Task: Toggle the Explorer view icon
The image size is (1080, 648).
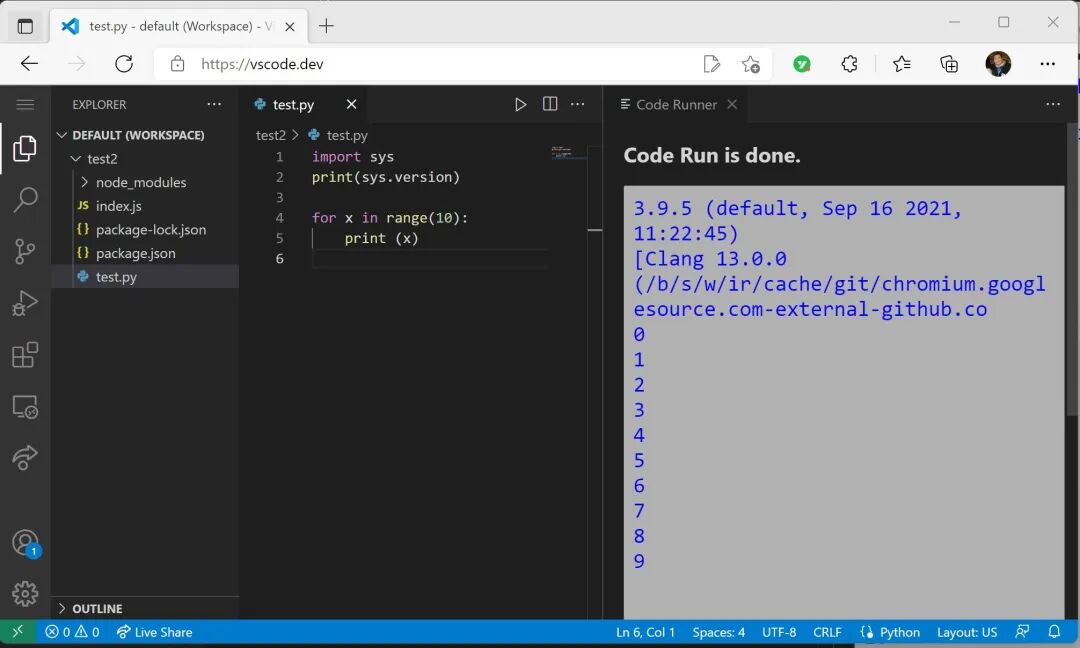Action: tap(25, 148)
